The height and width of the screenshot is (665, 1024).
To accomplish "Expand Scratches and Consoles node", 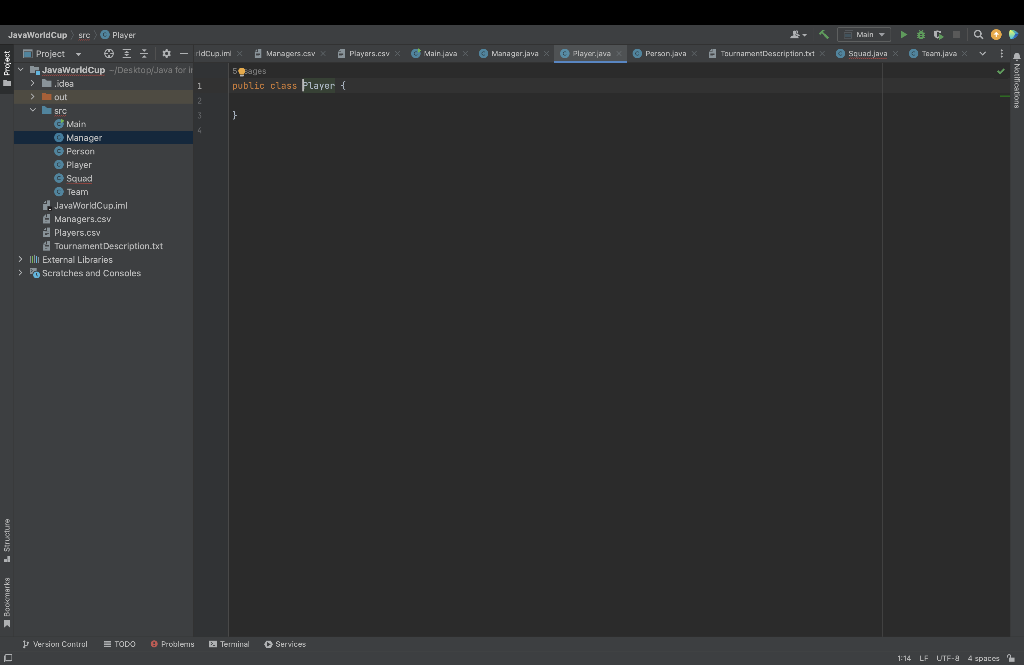I will [19, 272].
